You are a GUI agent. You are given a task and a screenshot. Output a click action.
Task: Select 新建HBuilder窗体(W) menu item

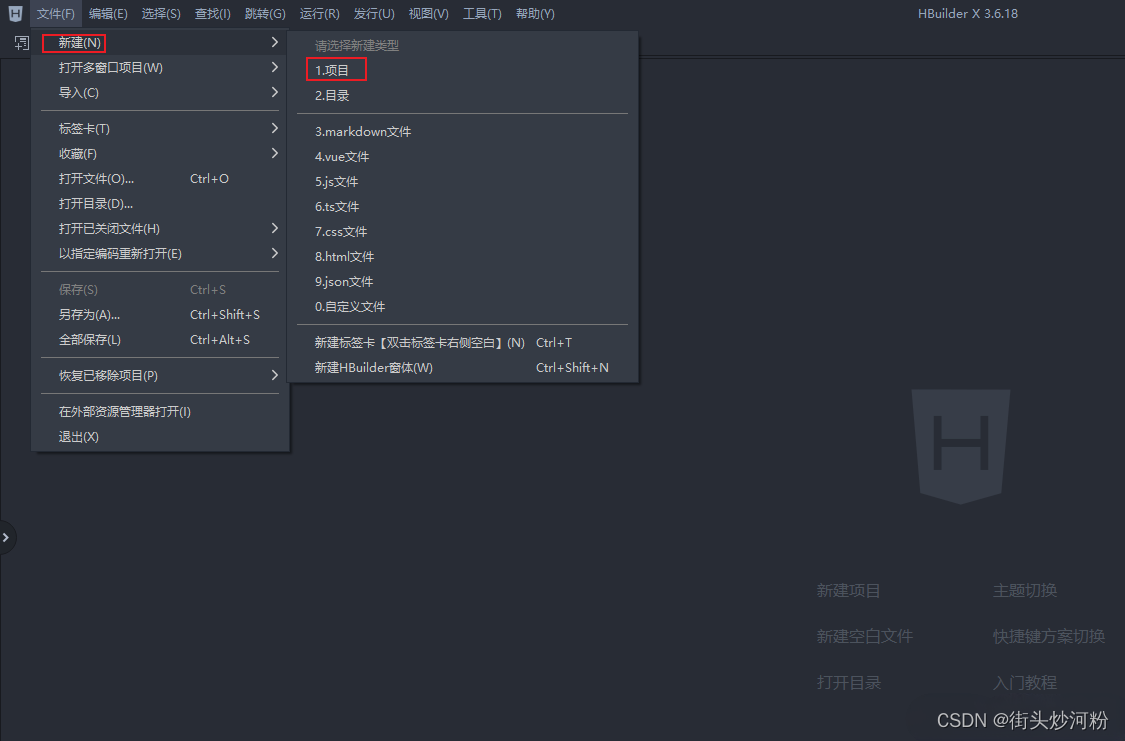pos(374,368)
